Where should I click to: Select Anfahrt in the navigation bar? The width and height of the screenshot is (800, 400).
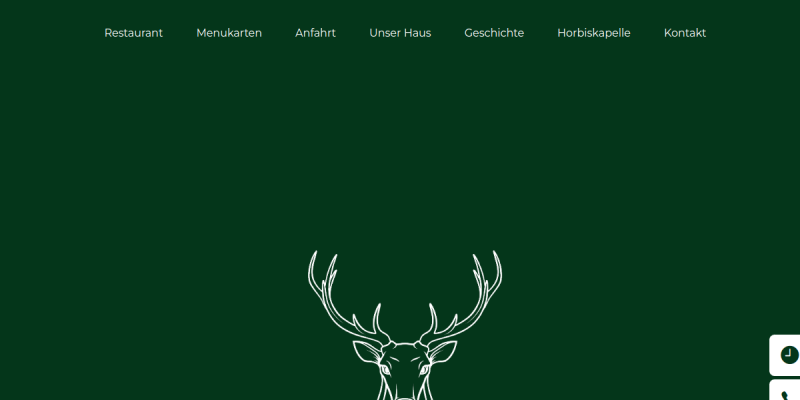(315, 33)
